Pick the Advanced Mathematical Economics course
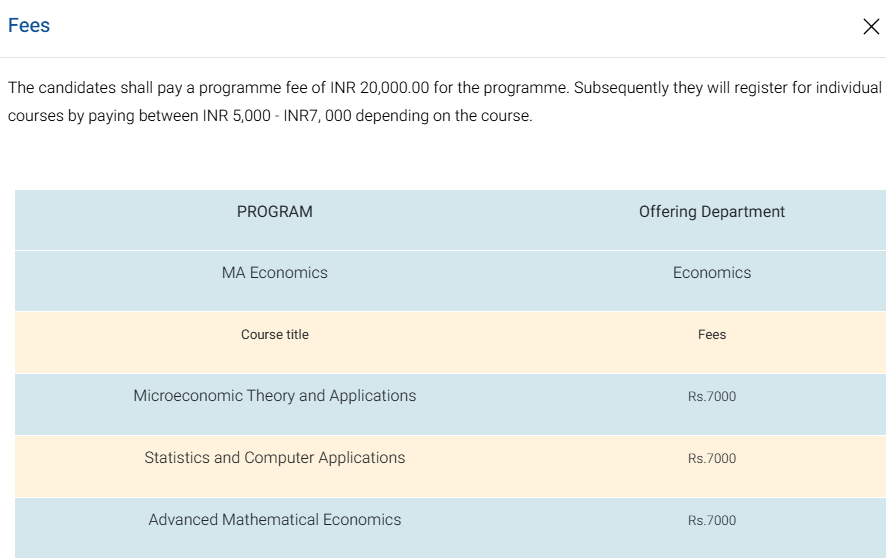The width and height of the screenshot is (886, 558). point(274,520)
